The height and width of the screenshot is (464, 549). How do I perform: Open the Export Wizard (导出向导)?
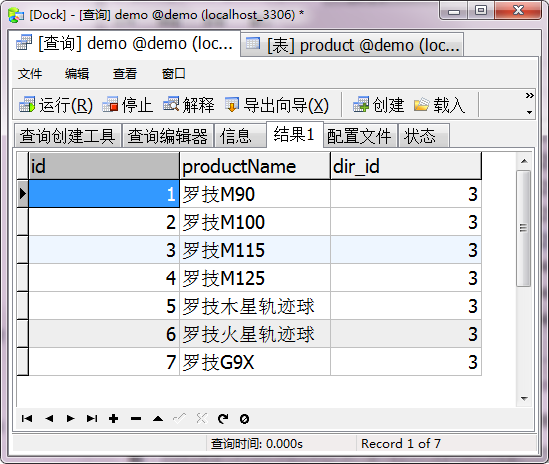(x=277, y=105)
